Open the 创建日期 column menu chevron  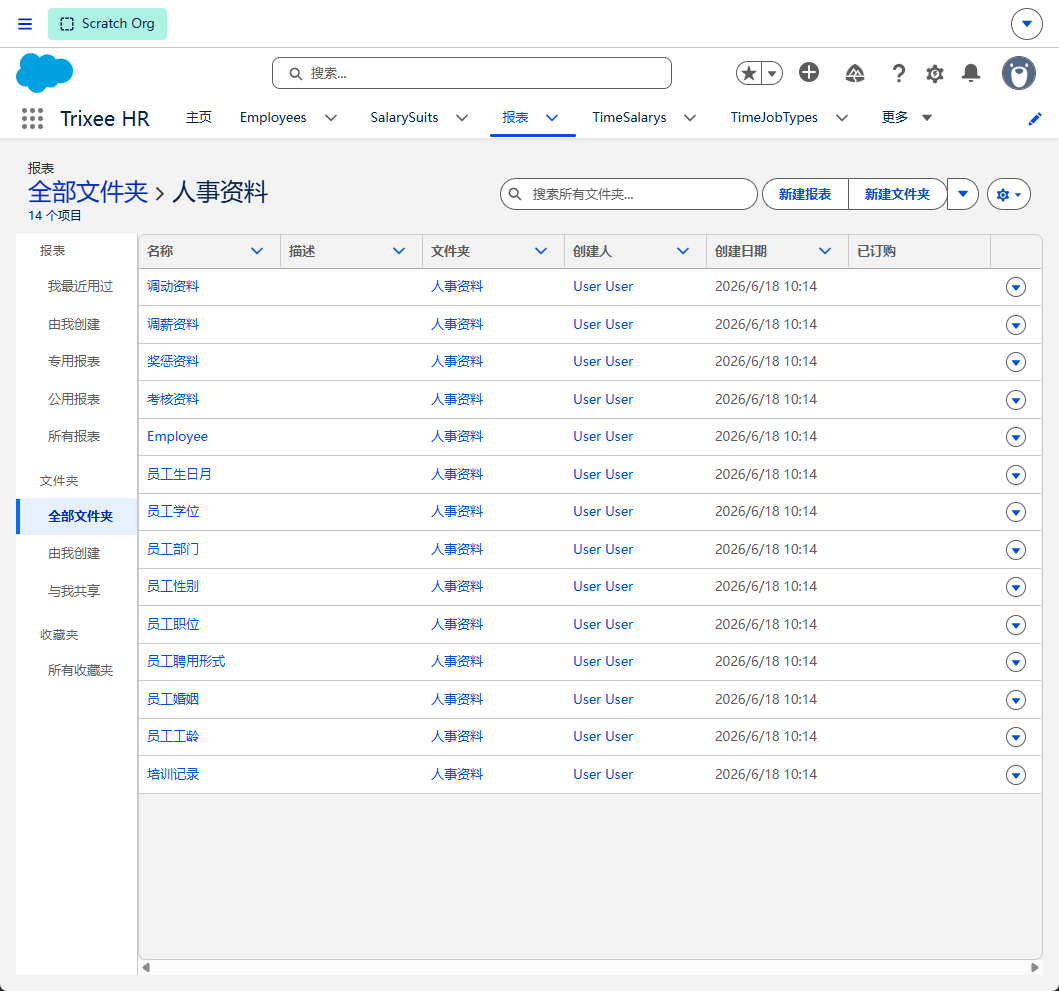click(825, 251)
